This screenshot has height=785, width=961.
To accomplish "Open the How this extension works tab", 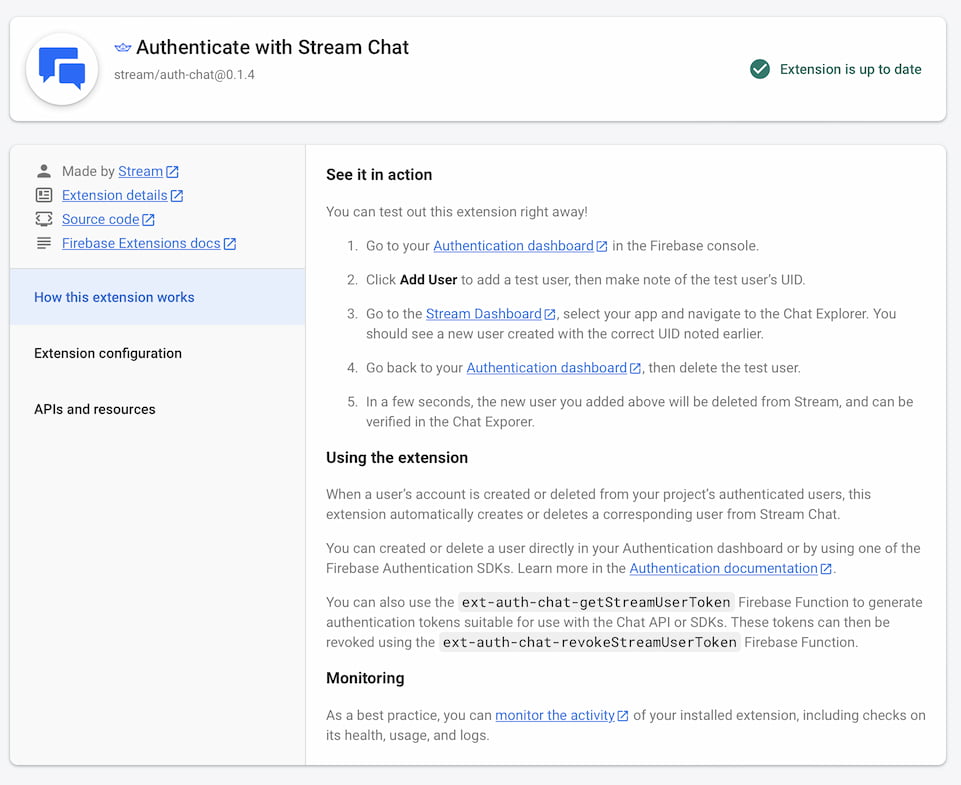I will tap(158, 297).
